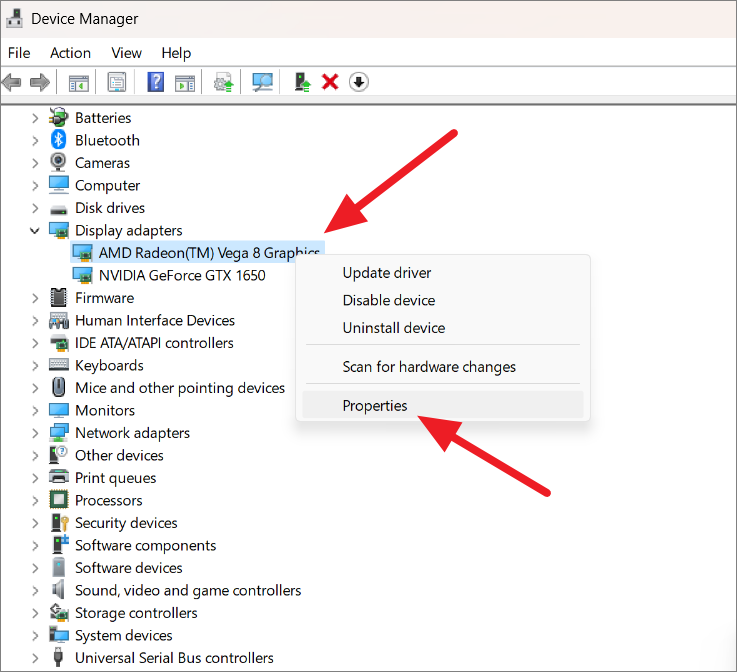Select Properties in the context menu
737x672 pixels.
(443, 405)
